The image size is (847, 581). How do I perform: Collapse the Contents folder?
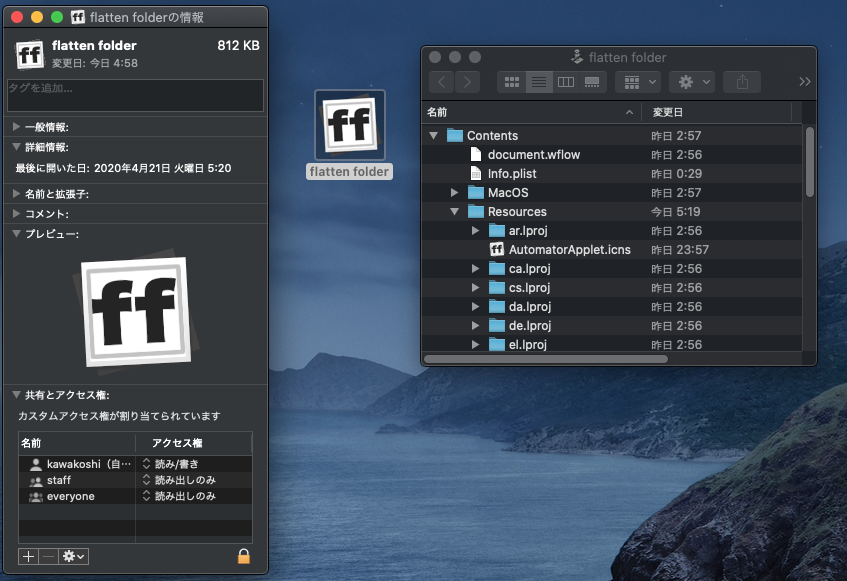433,136
